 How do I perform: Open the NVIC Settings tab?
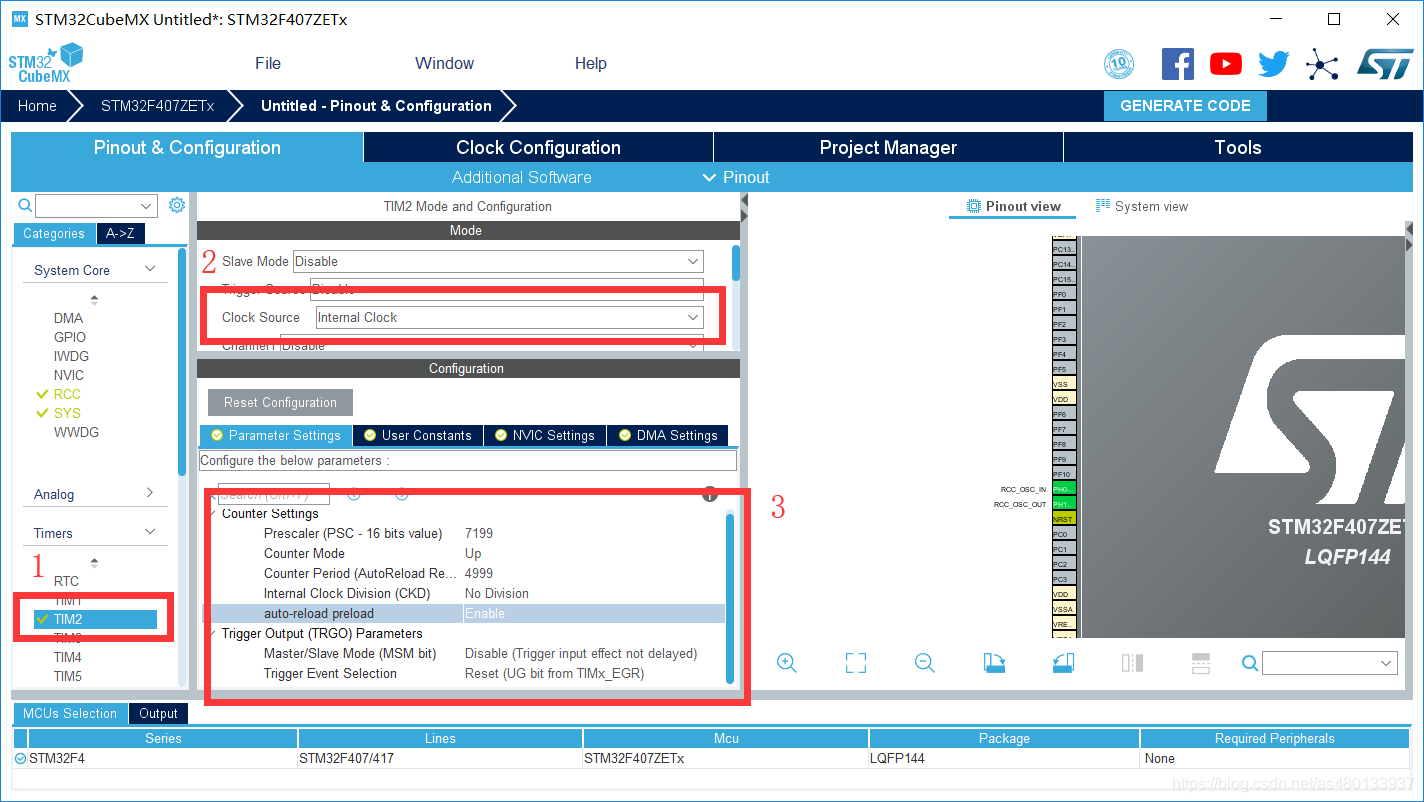[x=544, y=435]
